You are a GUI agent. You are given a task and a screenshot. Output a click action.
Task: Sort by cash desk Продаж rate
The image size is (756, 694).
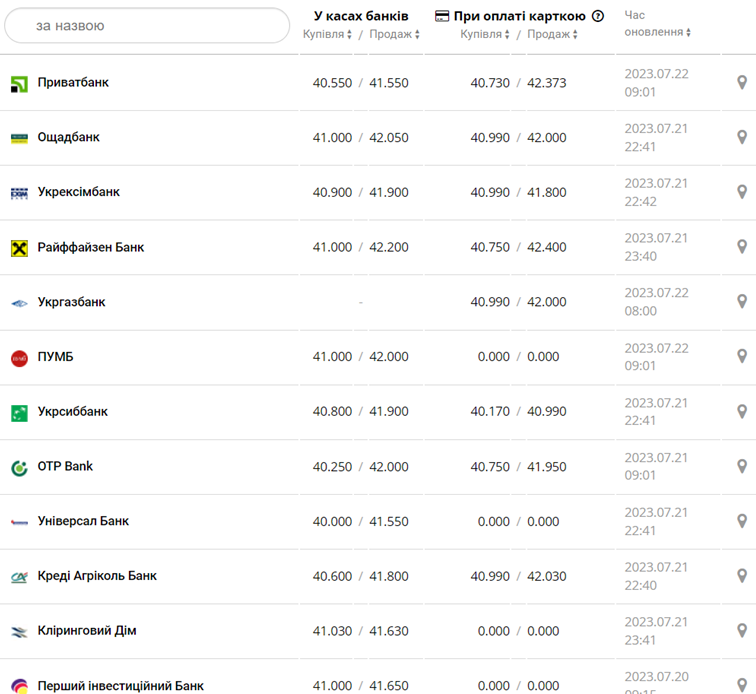[394, 34]
